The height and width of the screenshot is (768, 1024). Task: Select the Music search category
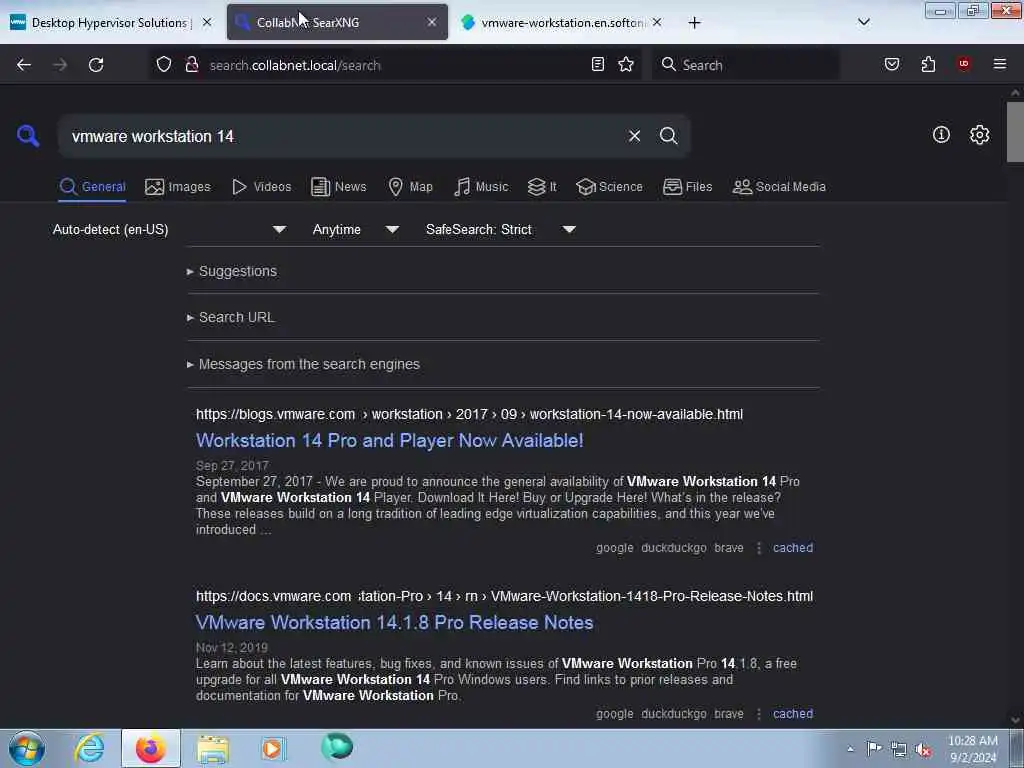(481, 187)
